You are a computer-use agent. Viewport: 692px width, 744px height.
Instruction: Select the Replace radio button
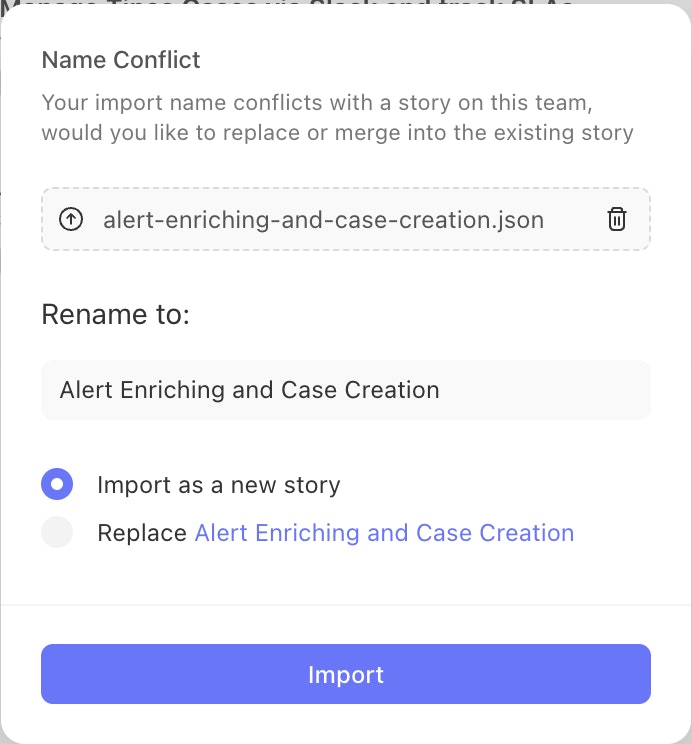point(57,533)
